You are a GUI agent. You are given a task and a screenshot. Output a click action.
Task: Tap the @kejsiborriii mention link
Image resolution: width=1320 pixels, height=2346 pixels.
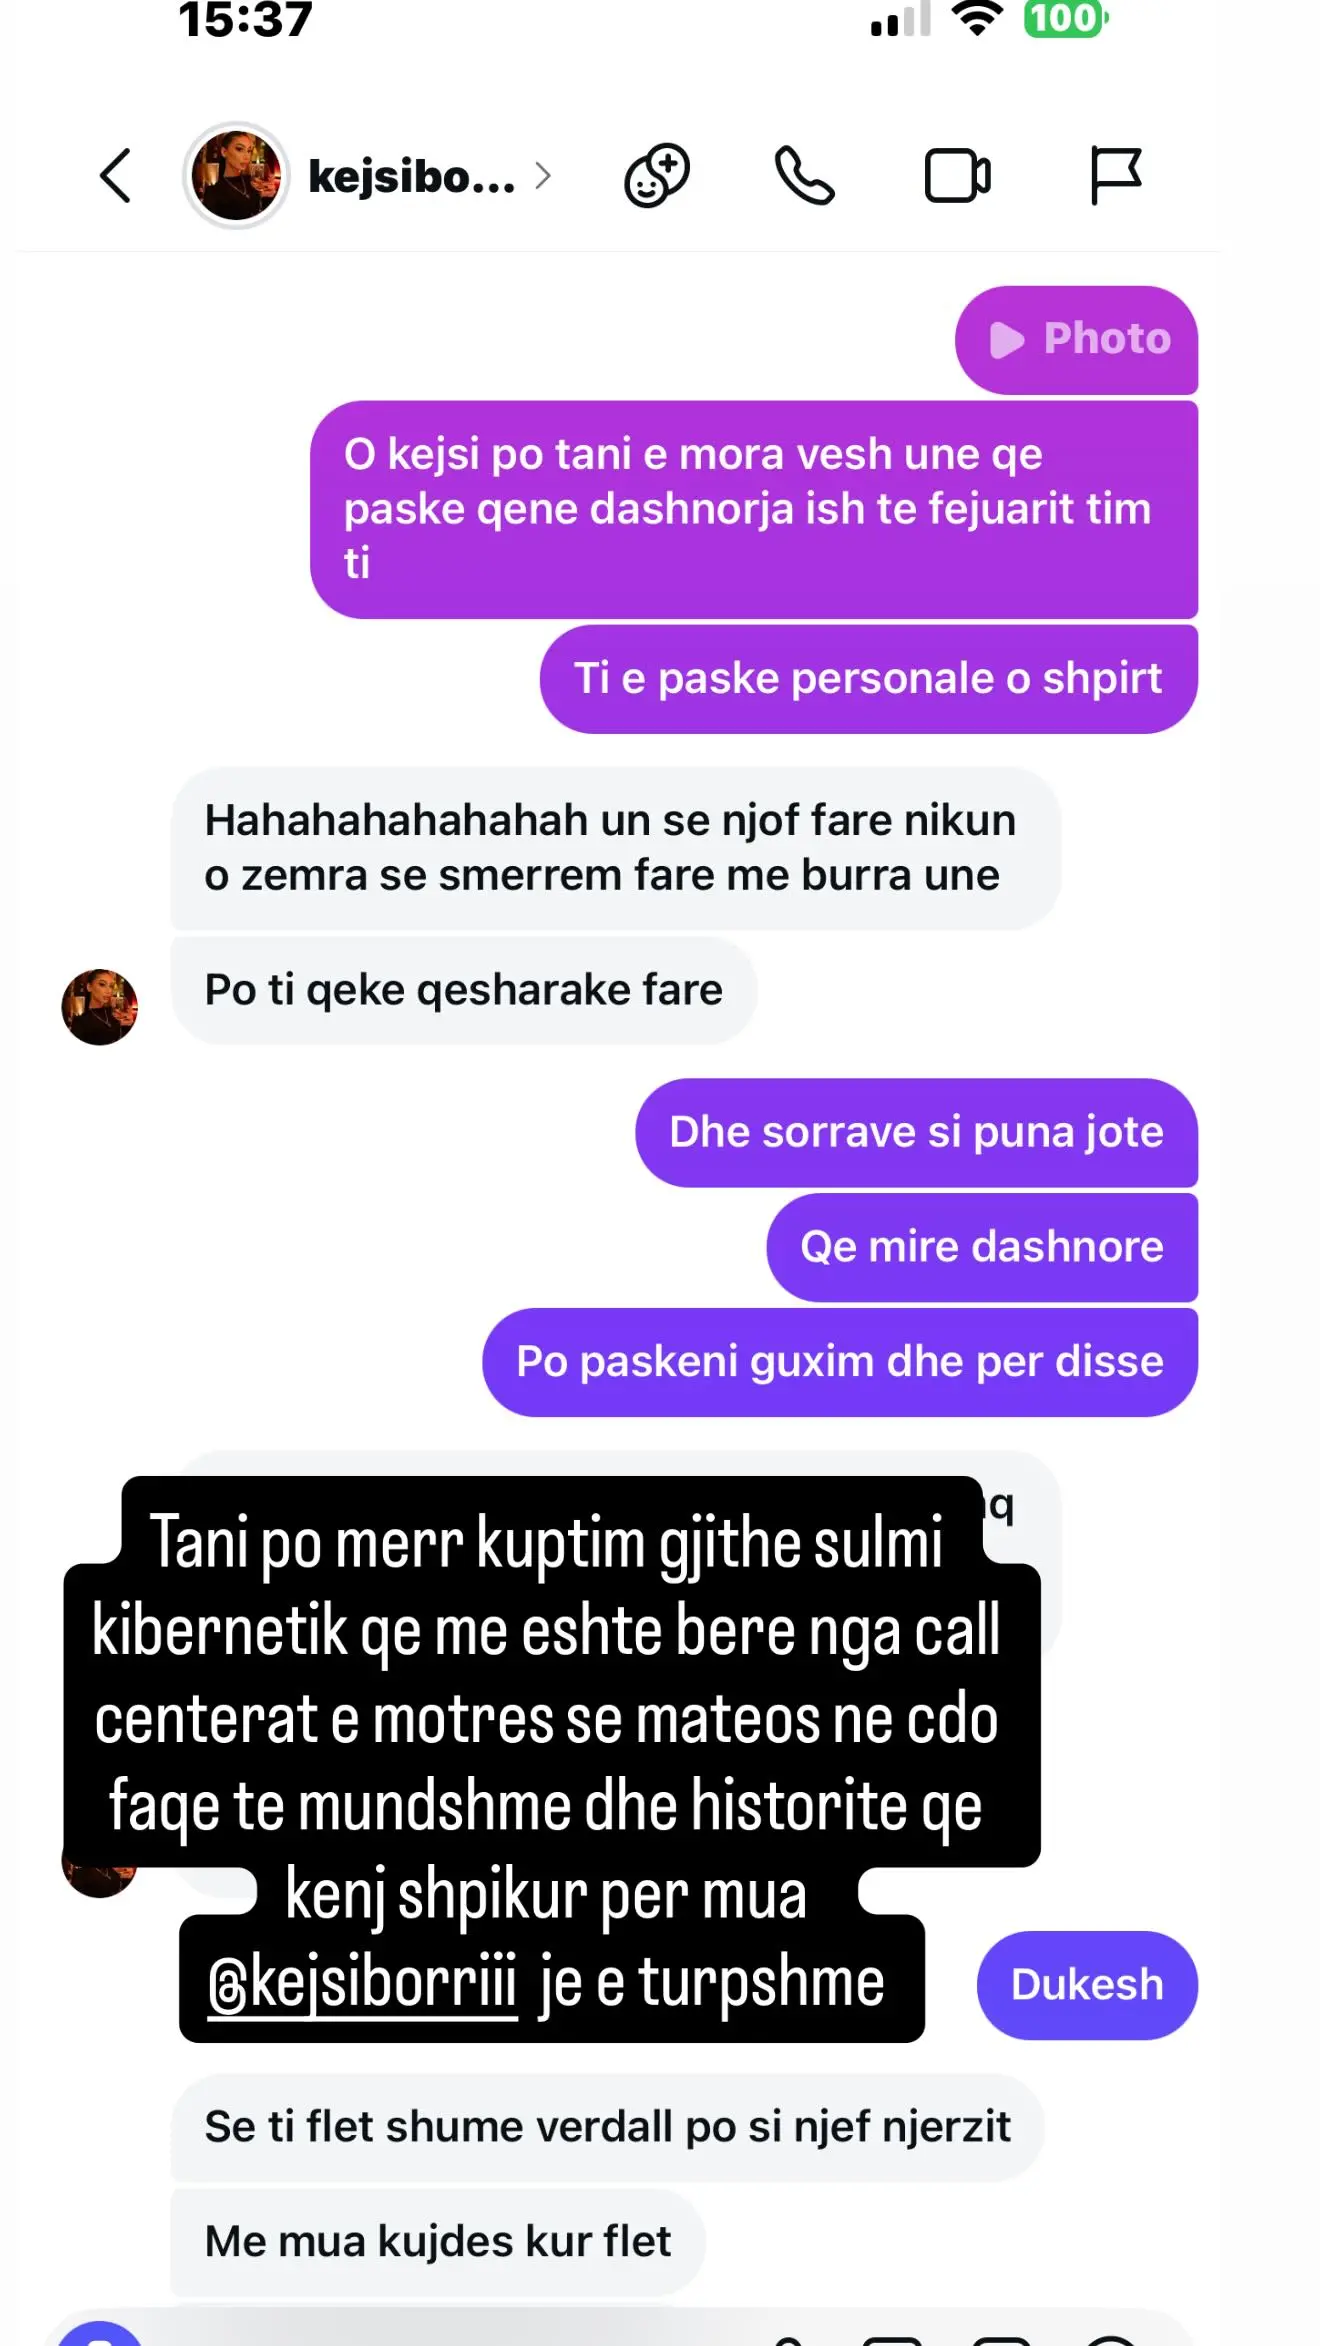coord(362,1984)
